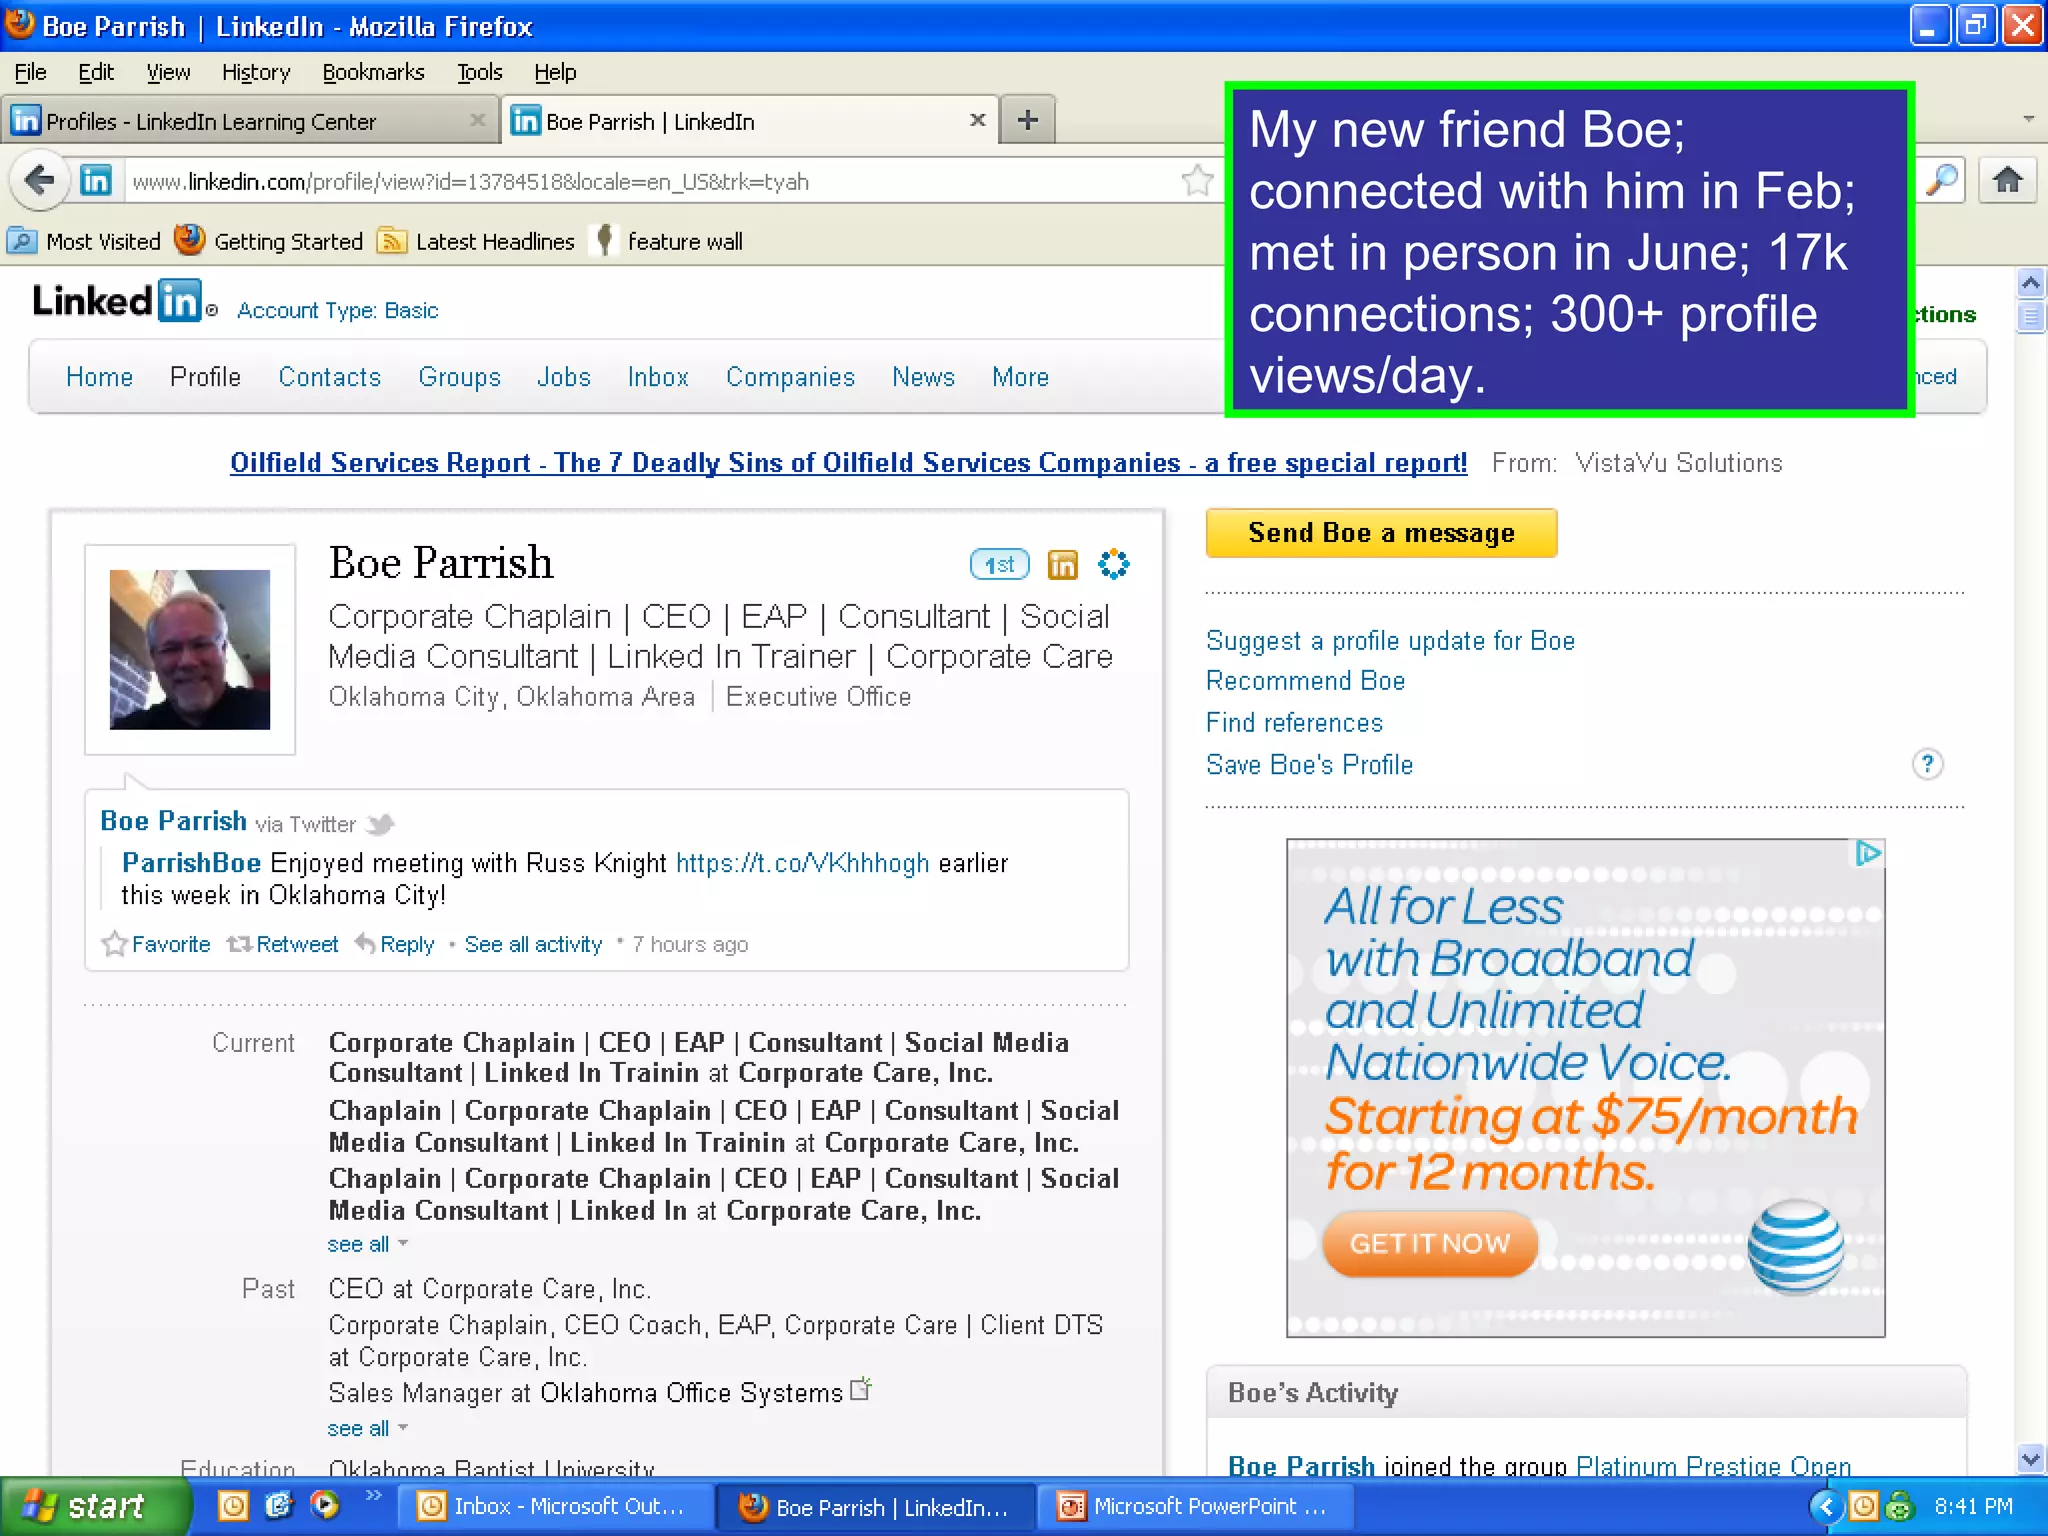The height and width of the screenshot is (1536, 2048).
Task: Open the Jobs nav menu
Action: point(564,377)
